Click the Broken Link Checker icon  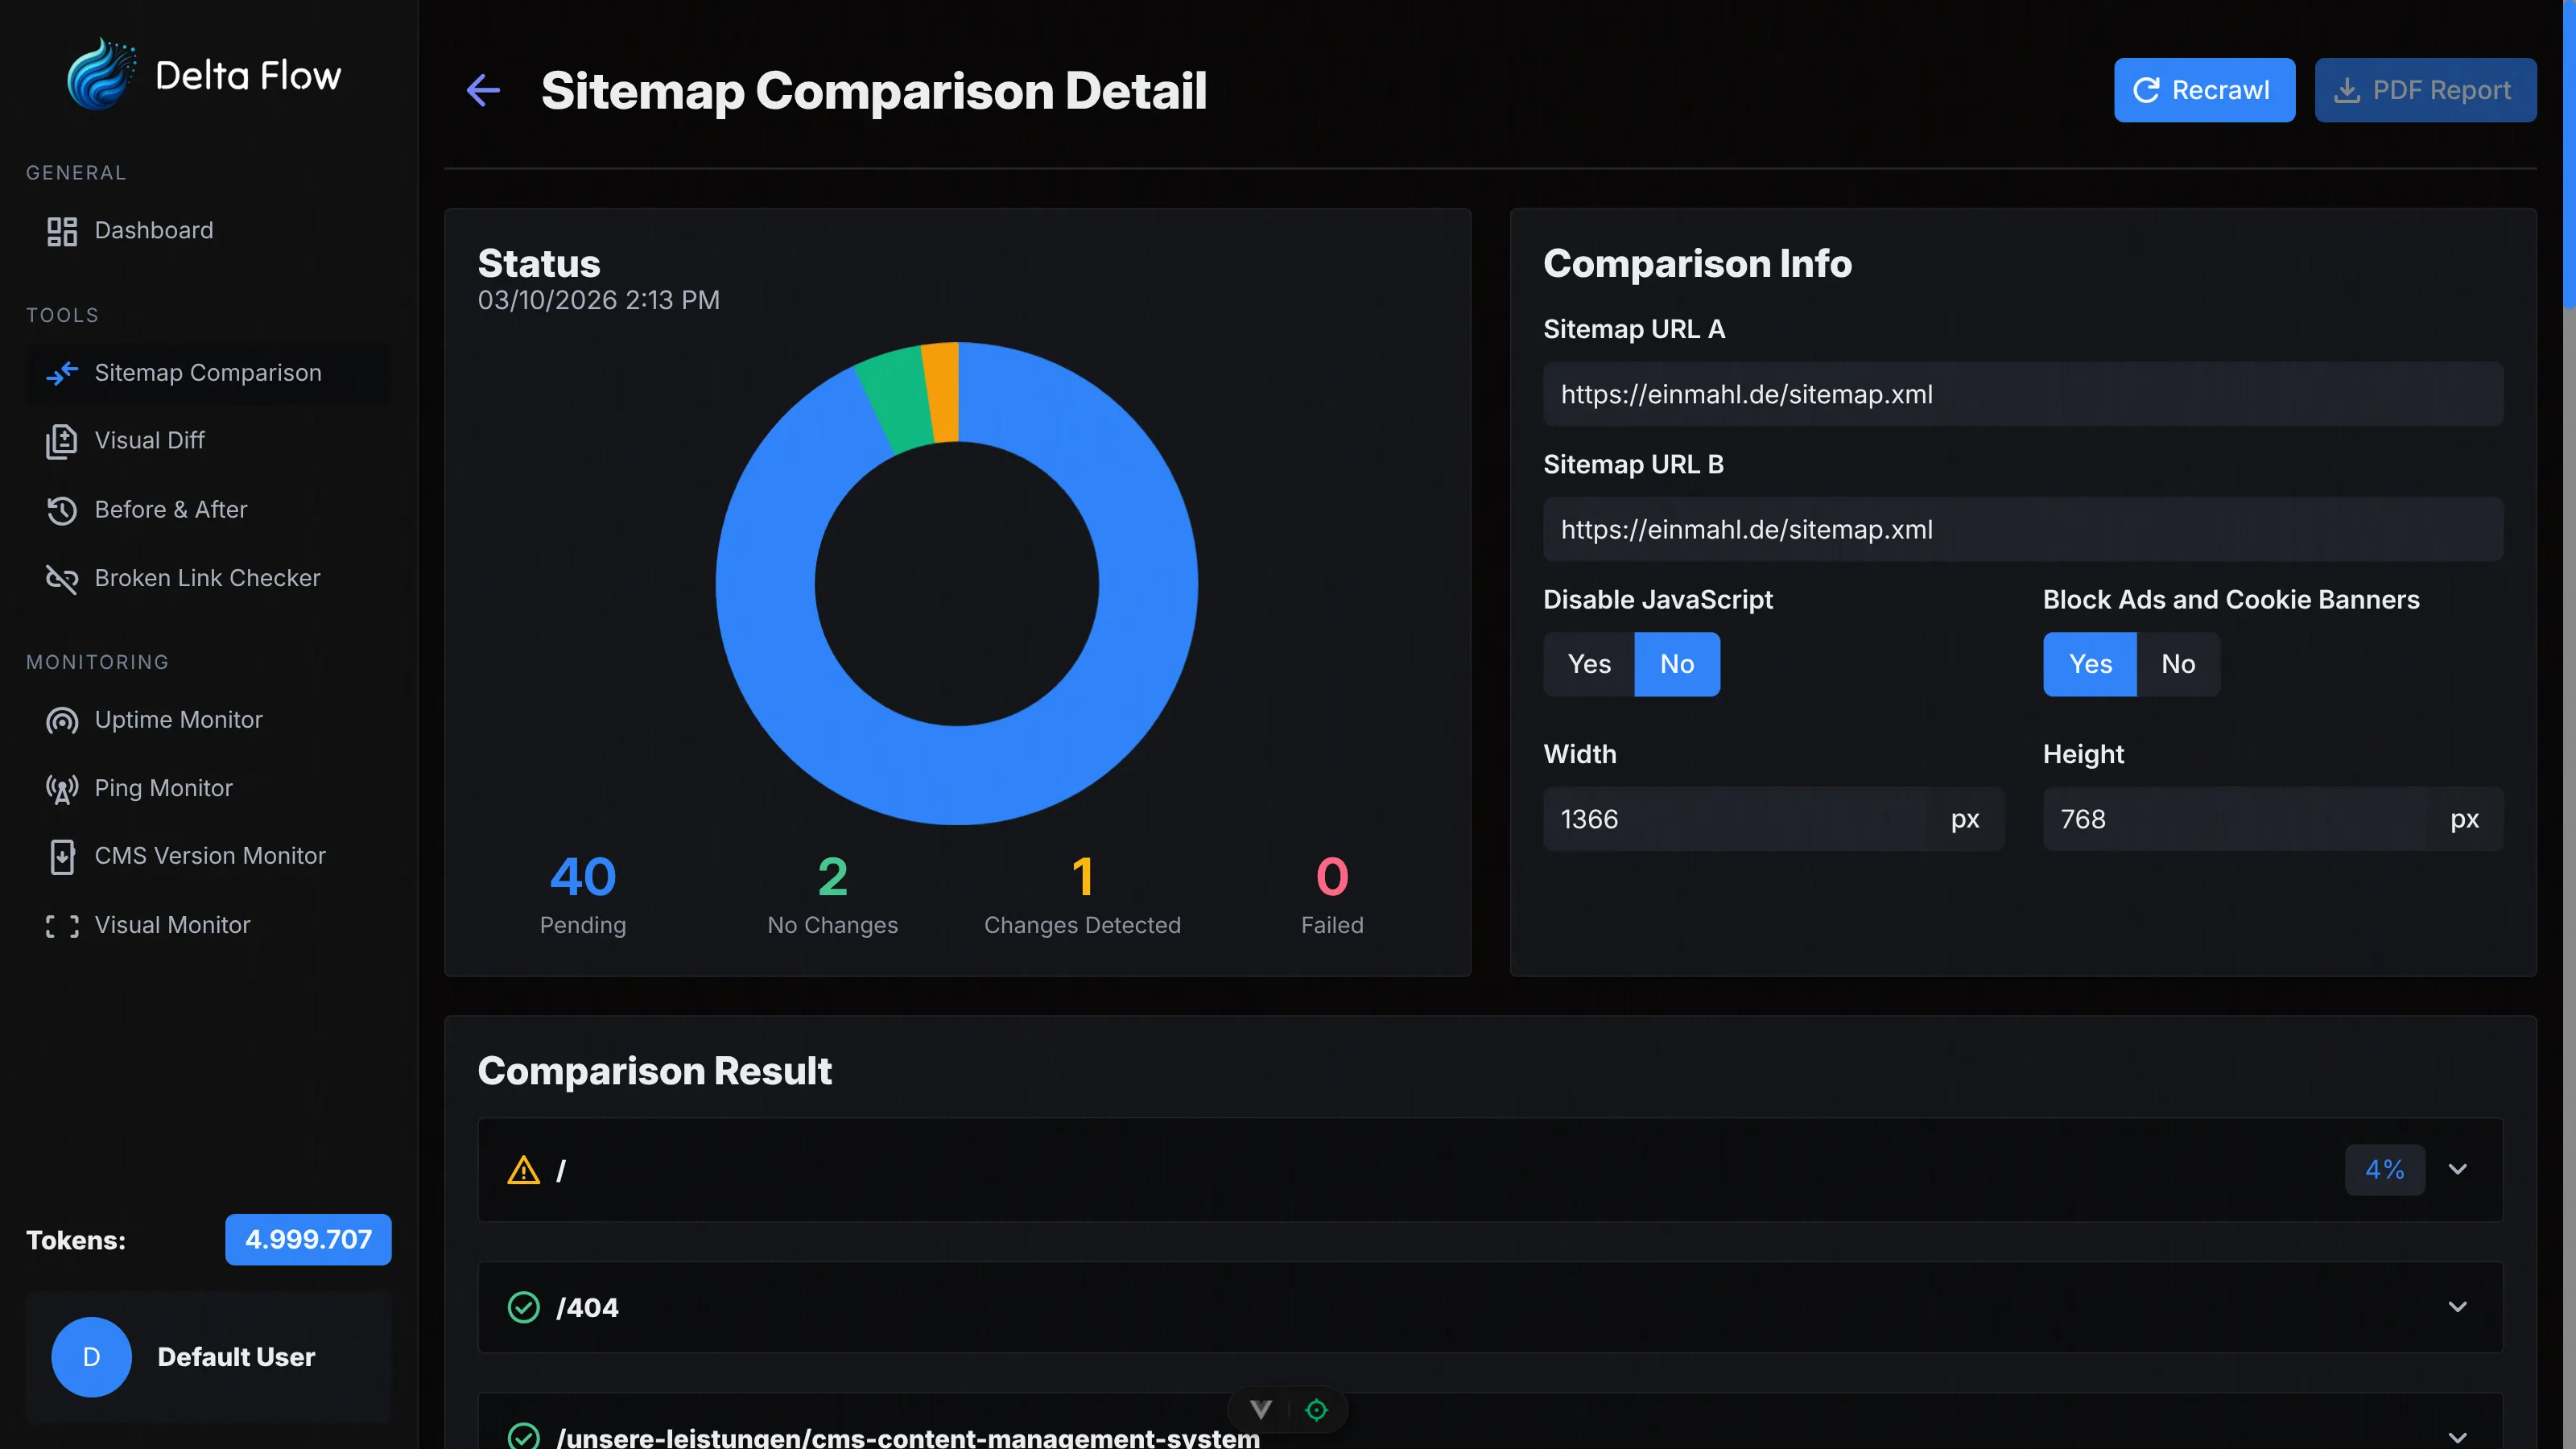(x=61, y=579)
